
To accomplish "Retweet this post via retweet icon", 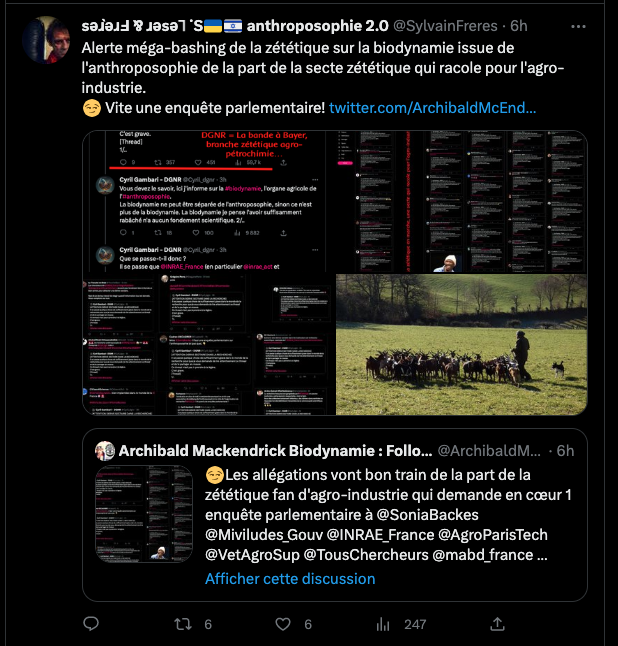I will click(183, 624).
